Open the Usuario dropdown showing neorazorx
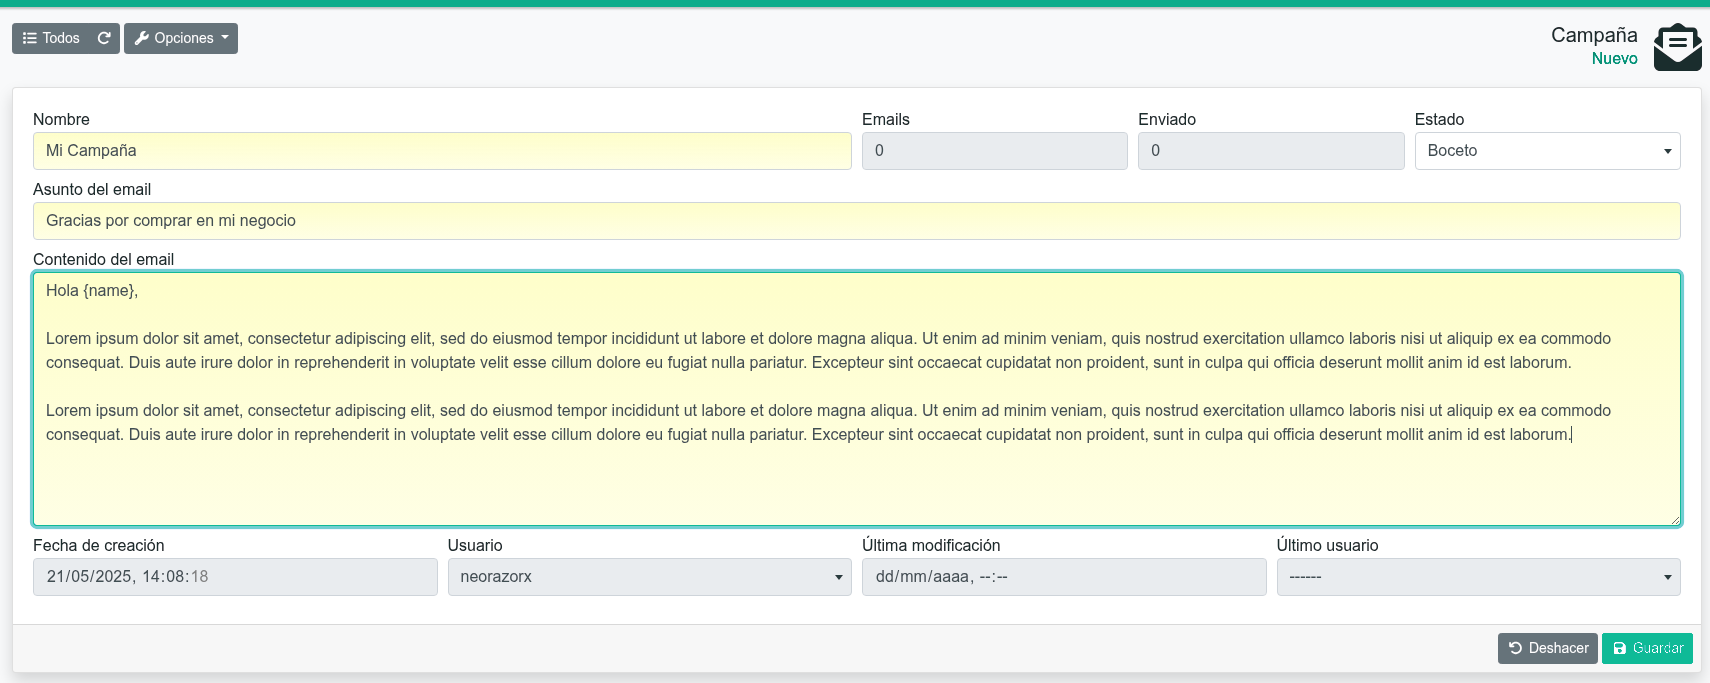Image resolution: width=1710 pixels, height=683 pixels. tap(649, 577)
